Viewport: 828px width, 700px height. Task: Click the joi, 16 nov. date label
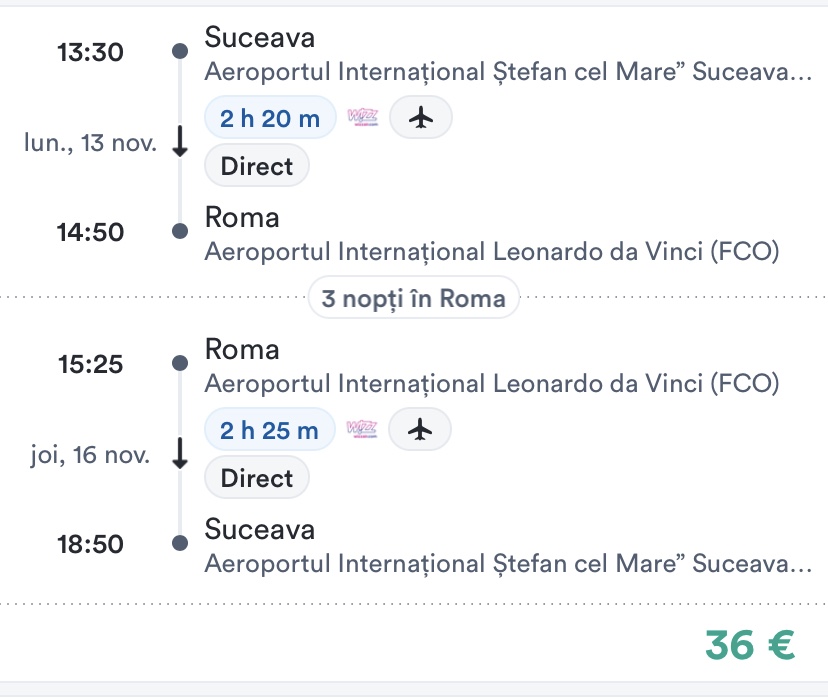(90, 456)
